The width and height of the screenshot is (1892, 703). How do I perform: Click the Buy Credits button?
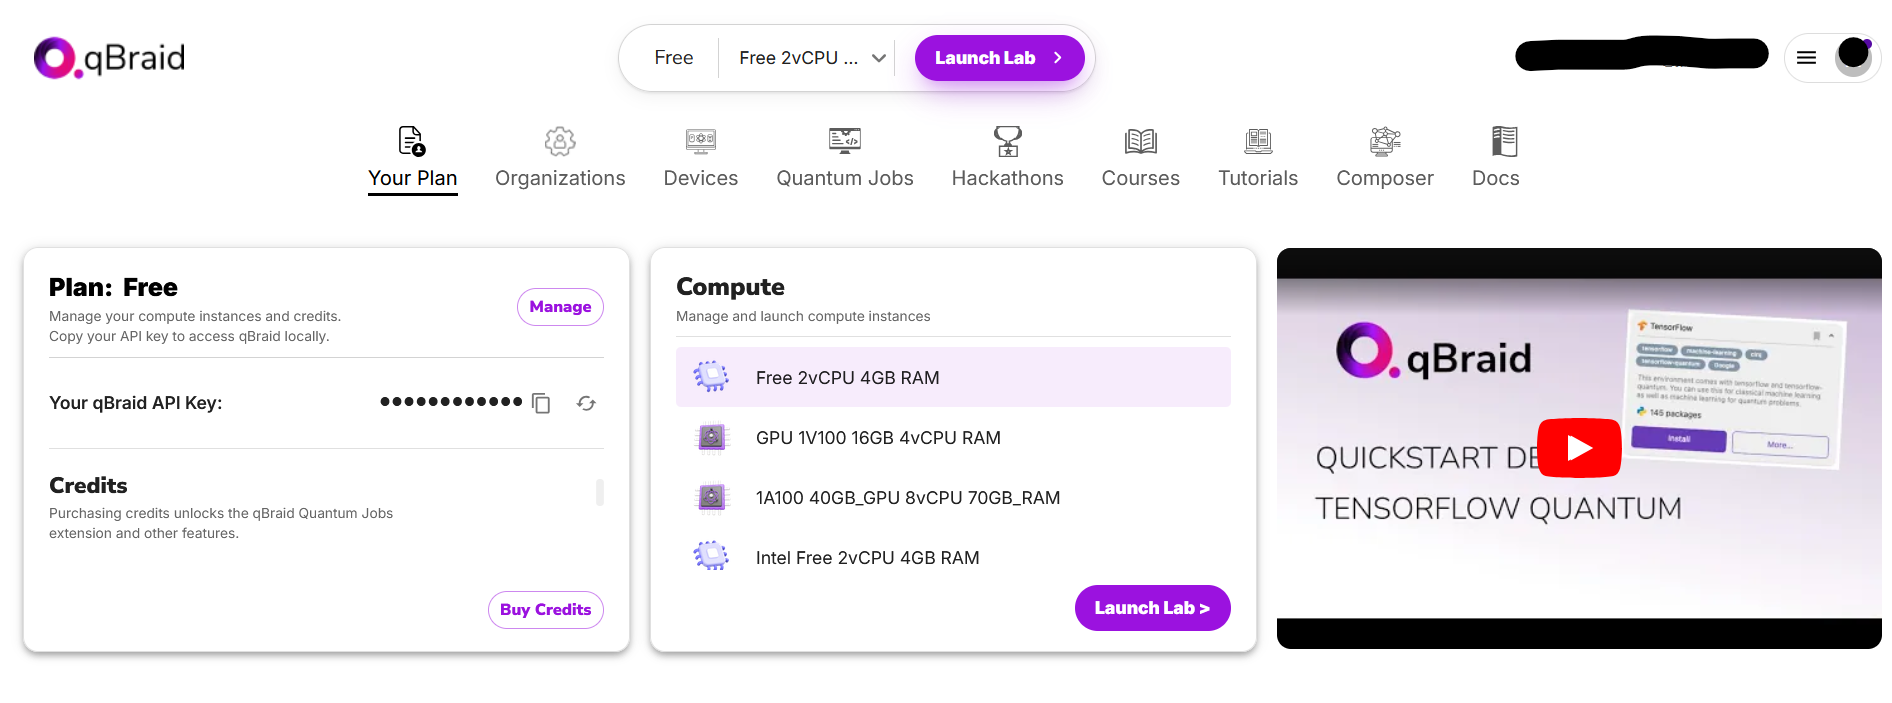[x=545, y=610]
